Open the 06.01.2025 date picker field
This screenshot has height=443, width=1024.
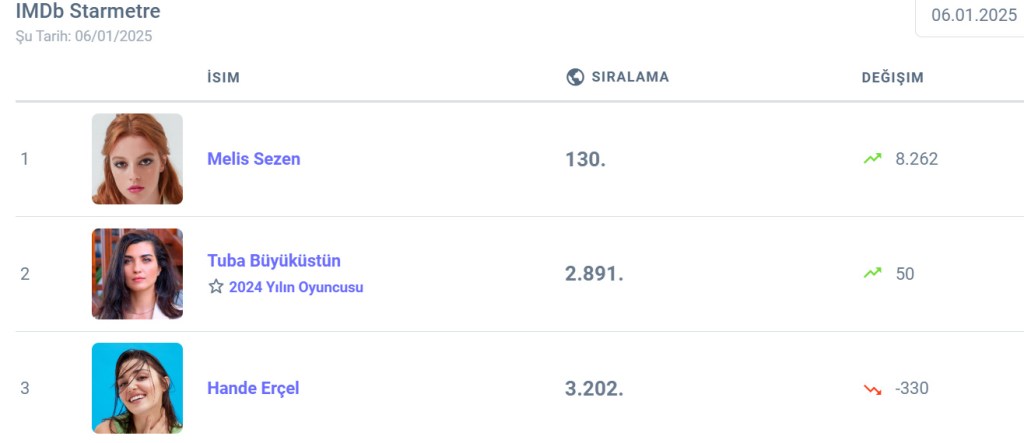(972, 15)
